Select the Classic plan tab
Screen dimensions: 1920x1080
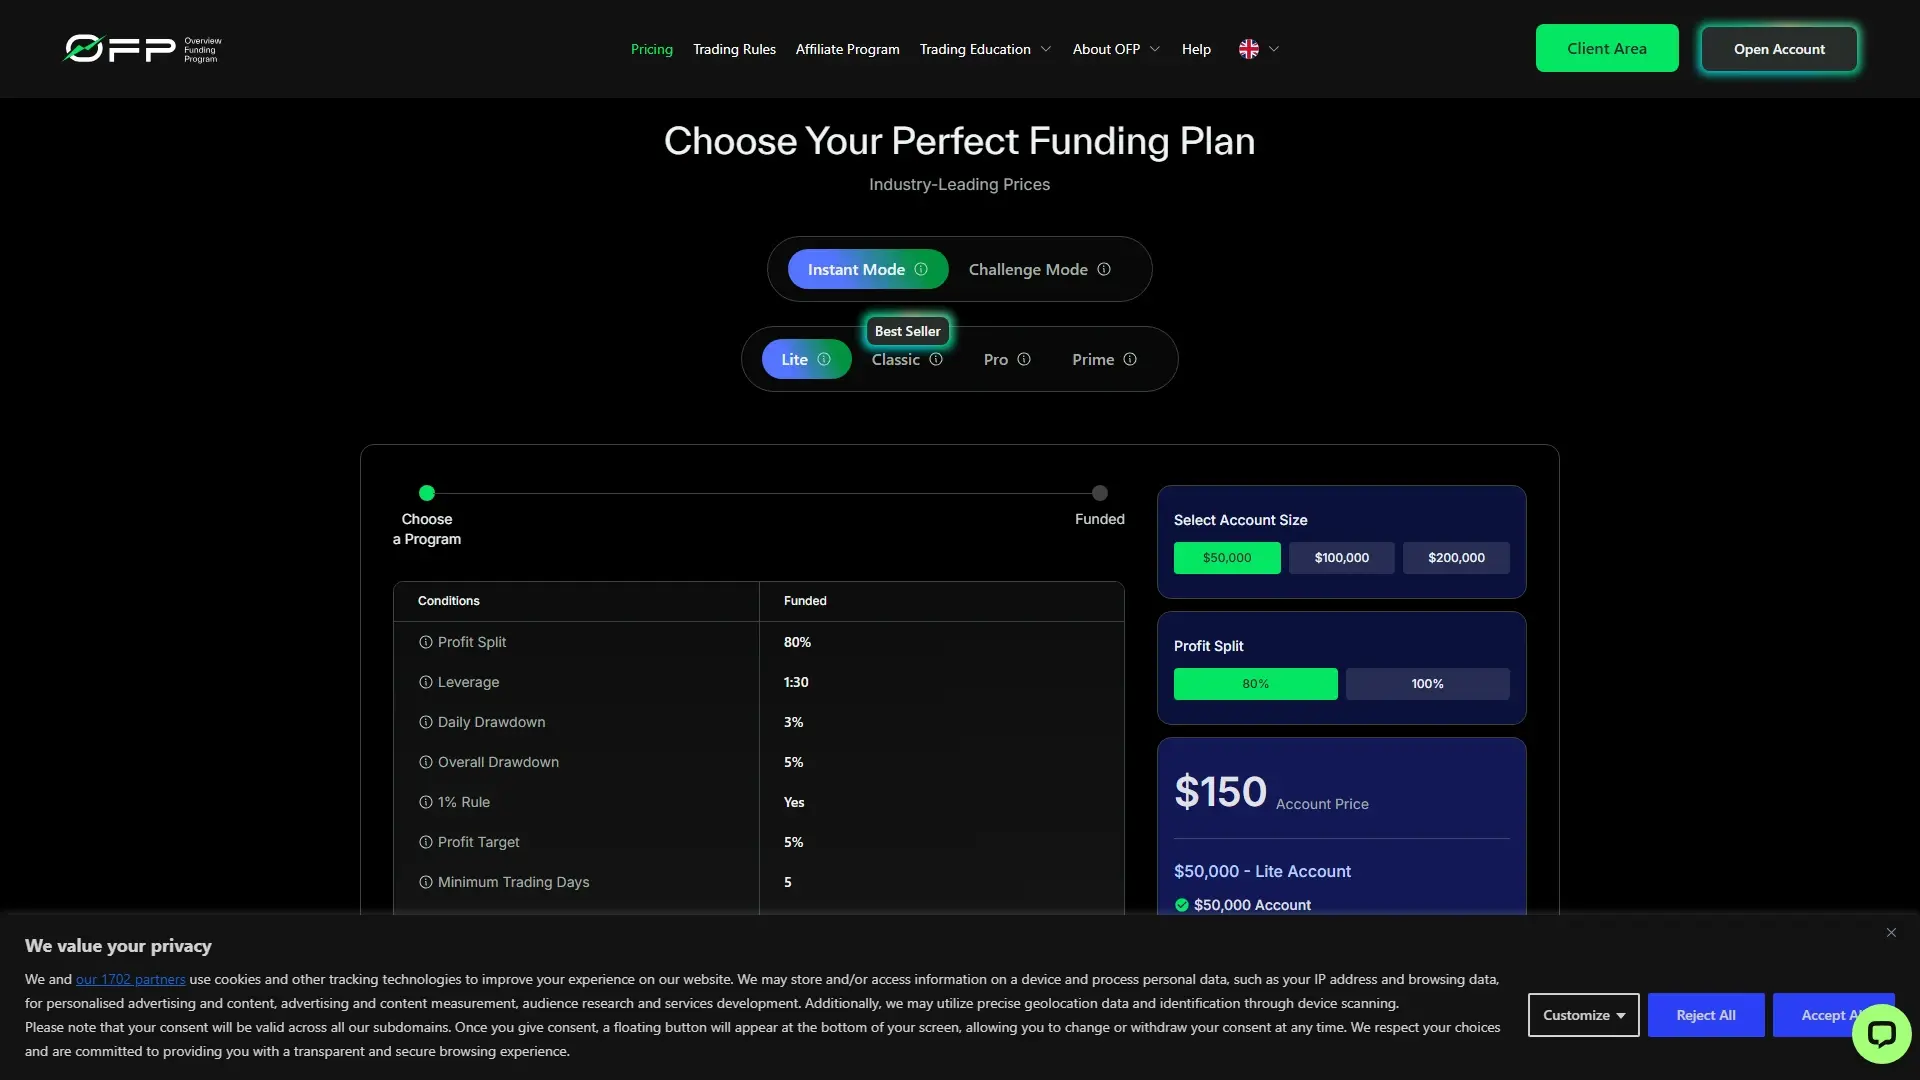point(897,358)
